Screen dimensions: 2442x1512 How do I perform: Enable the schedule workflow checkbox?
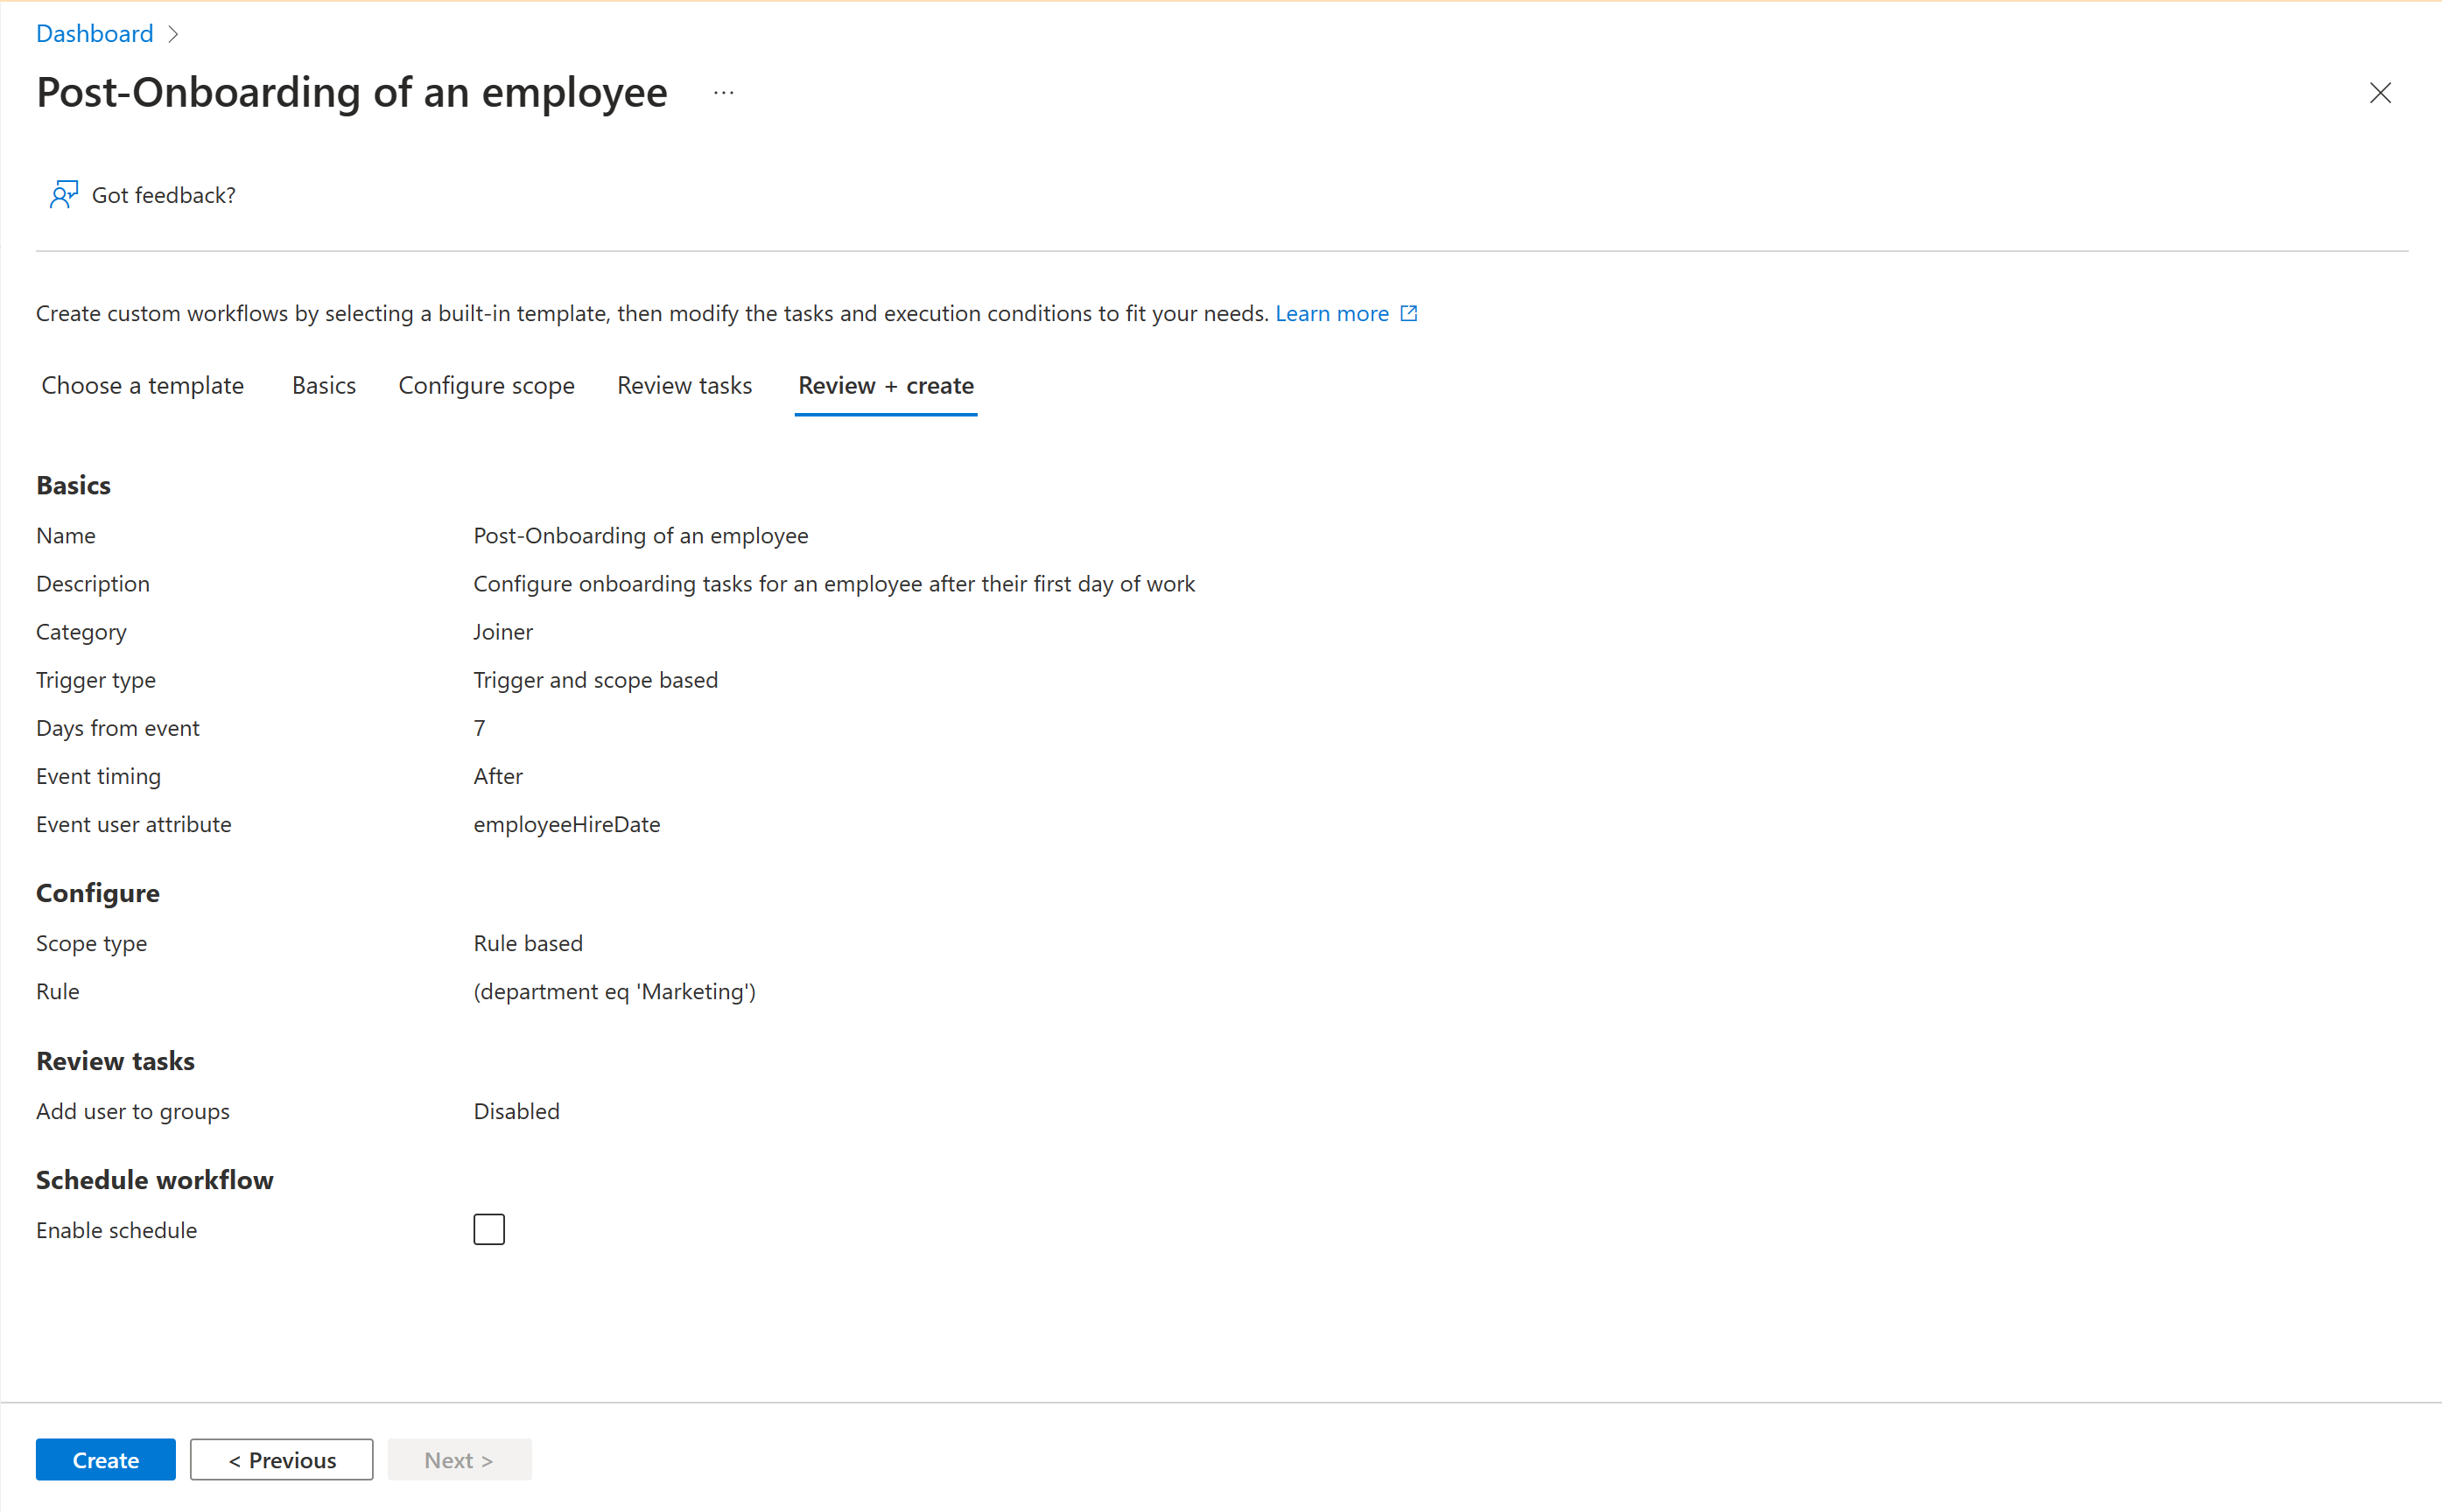coord(487,1229)
